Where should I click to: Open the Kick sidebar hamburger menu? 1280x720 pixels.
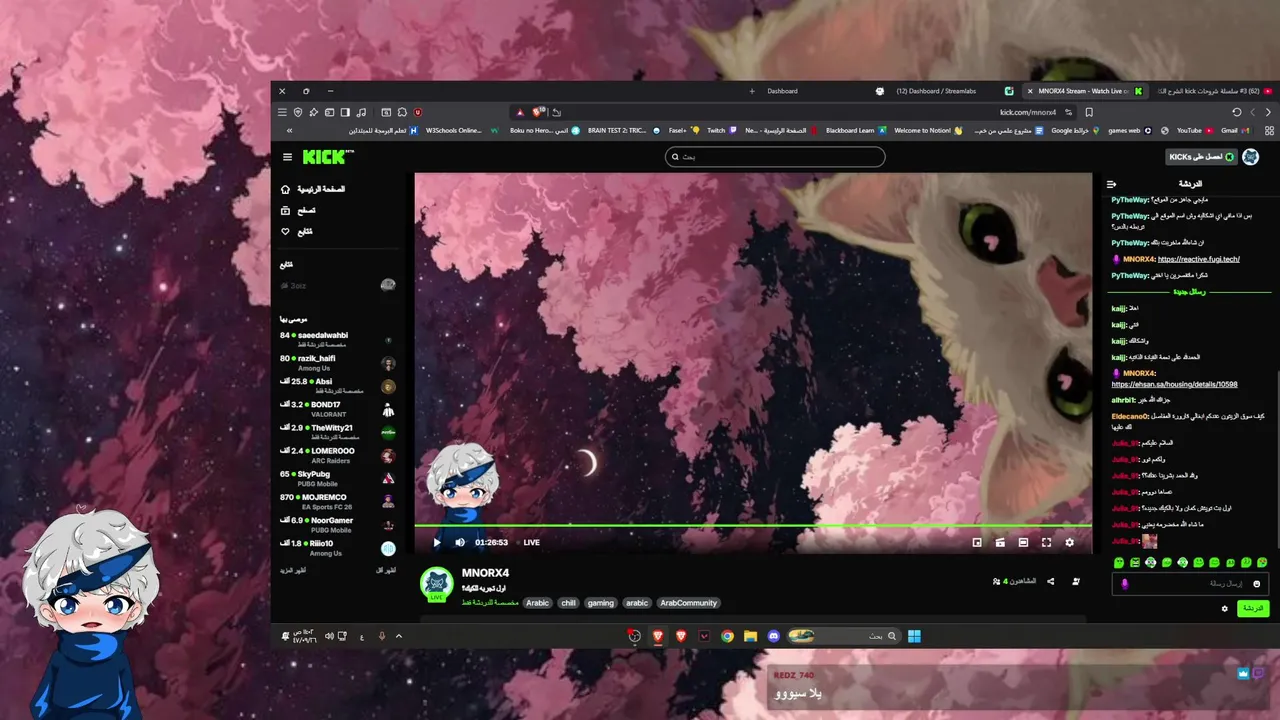[x=287, y=157]
